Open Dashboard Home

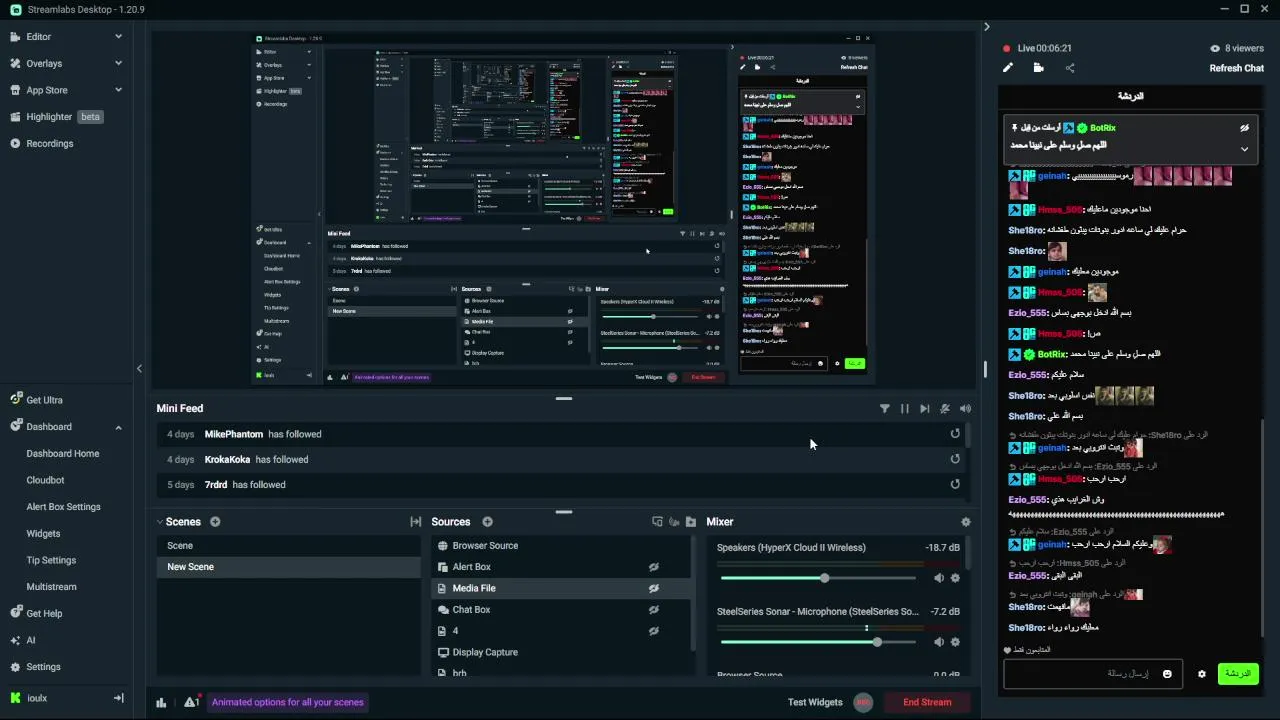[x=63, y=453]
